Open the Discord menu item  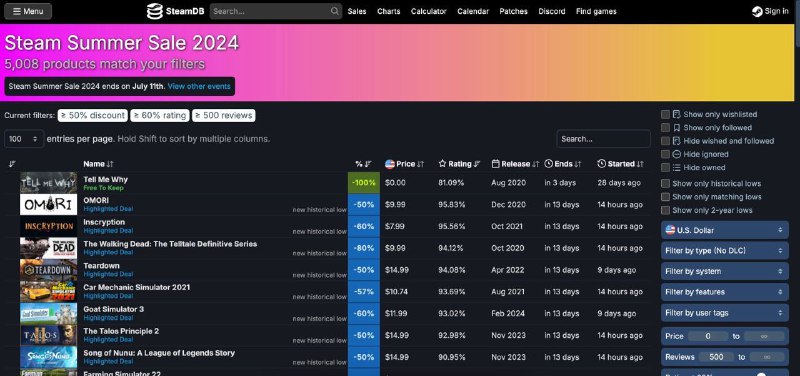point(552,11)
